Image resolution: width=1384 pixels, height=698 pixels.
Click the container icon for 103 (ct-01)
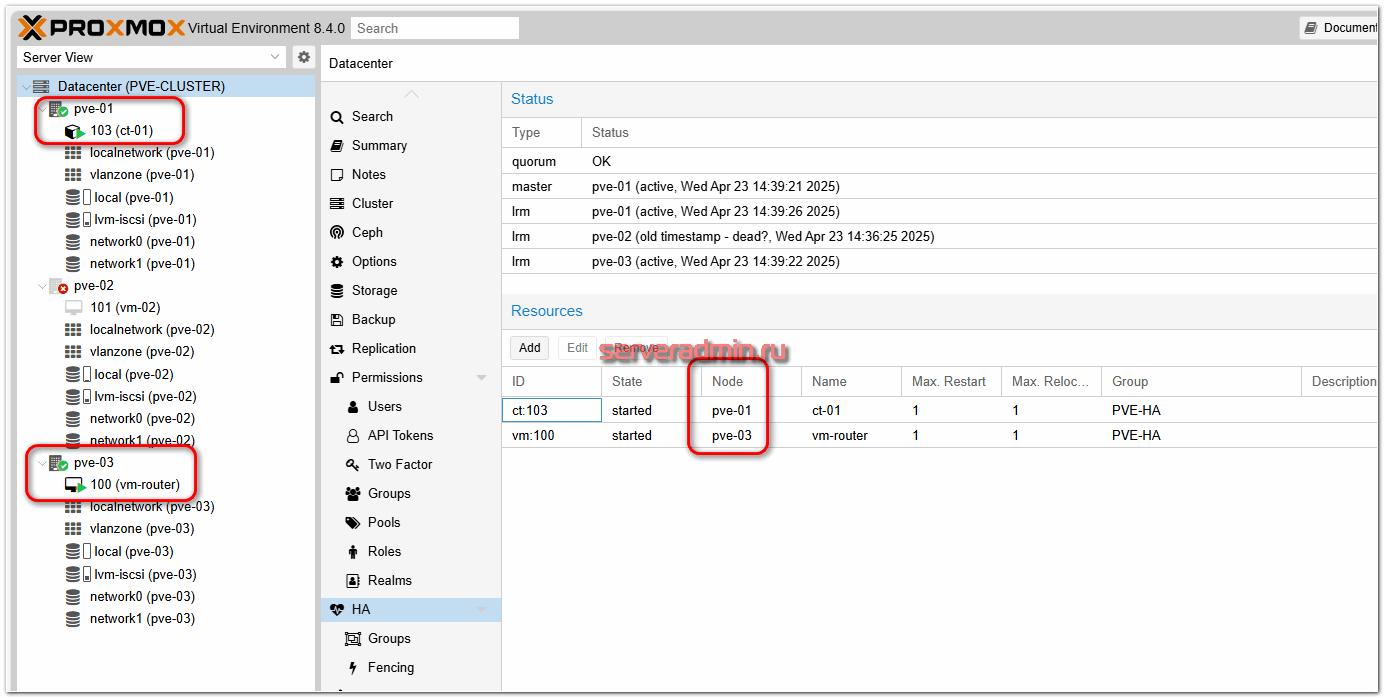coord(75,131)
